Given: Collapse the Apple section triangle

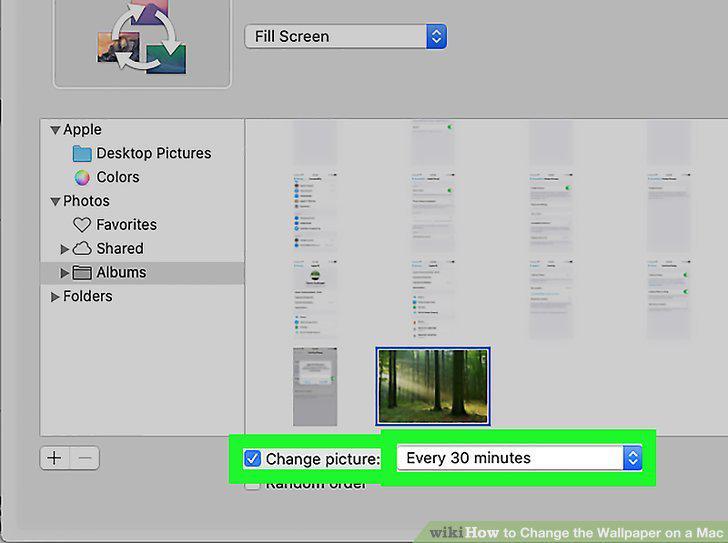Looking at the screenshot, I should click(x=55, y=130).
